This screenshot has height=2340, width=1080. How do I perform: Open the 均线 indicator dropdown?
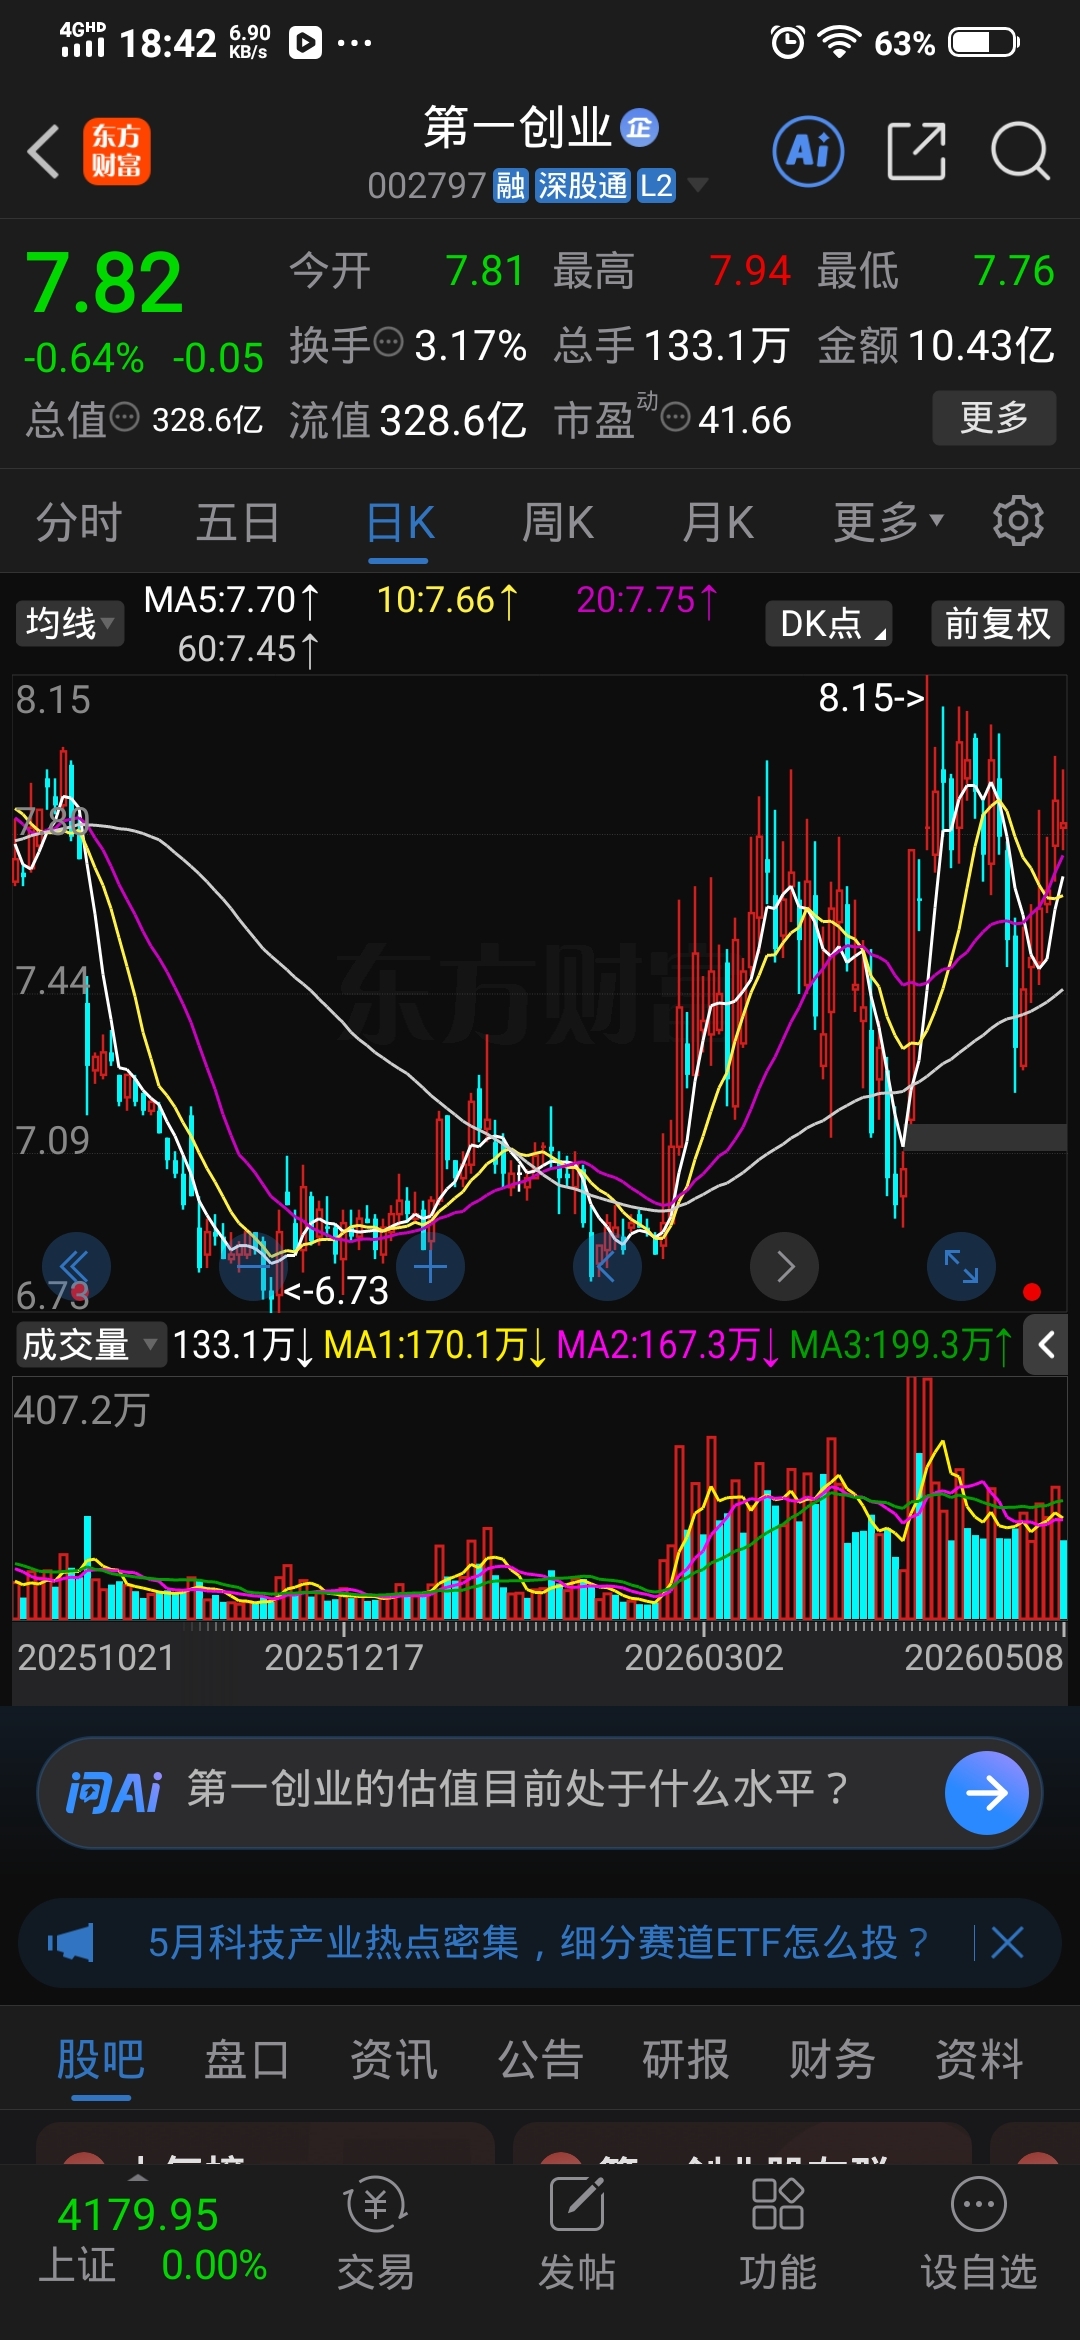[x=69, y=623]
